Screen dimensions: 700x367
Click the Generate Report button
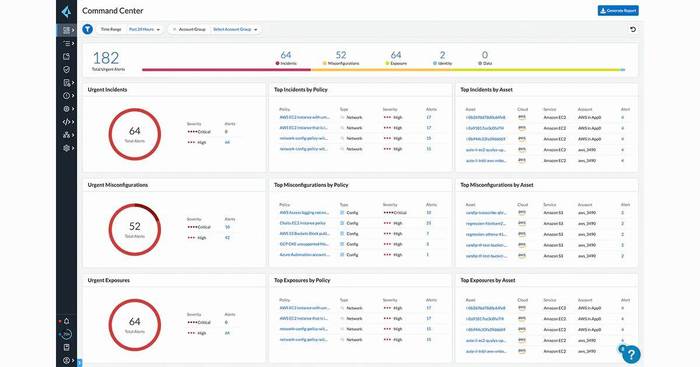click(618, 11)
